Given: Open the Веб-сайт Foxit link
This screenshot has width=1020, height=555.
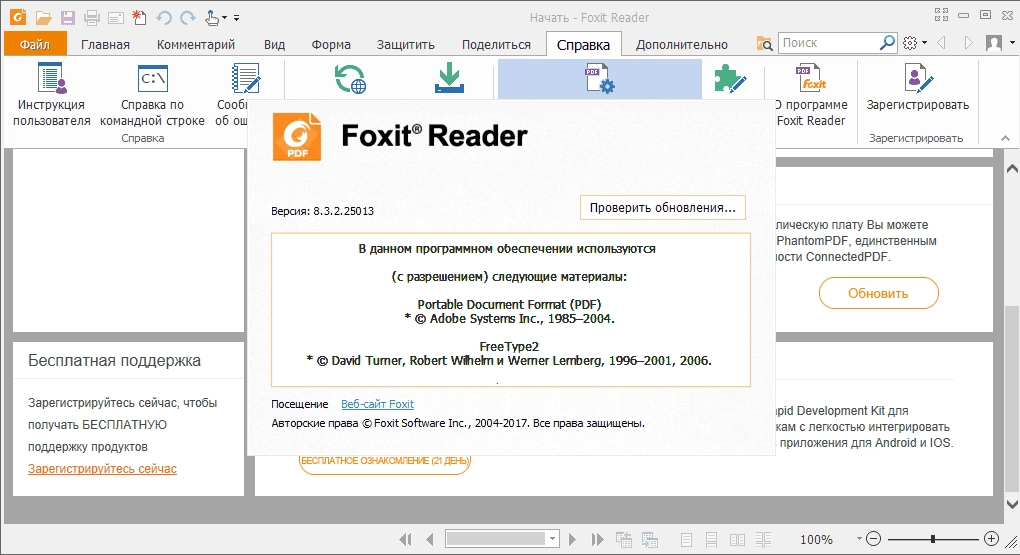Looking at the screenshot, I should (377, 404).
